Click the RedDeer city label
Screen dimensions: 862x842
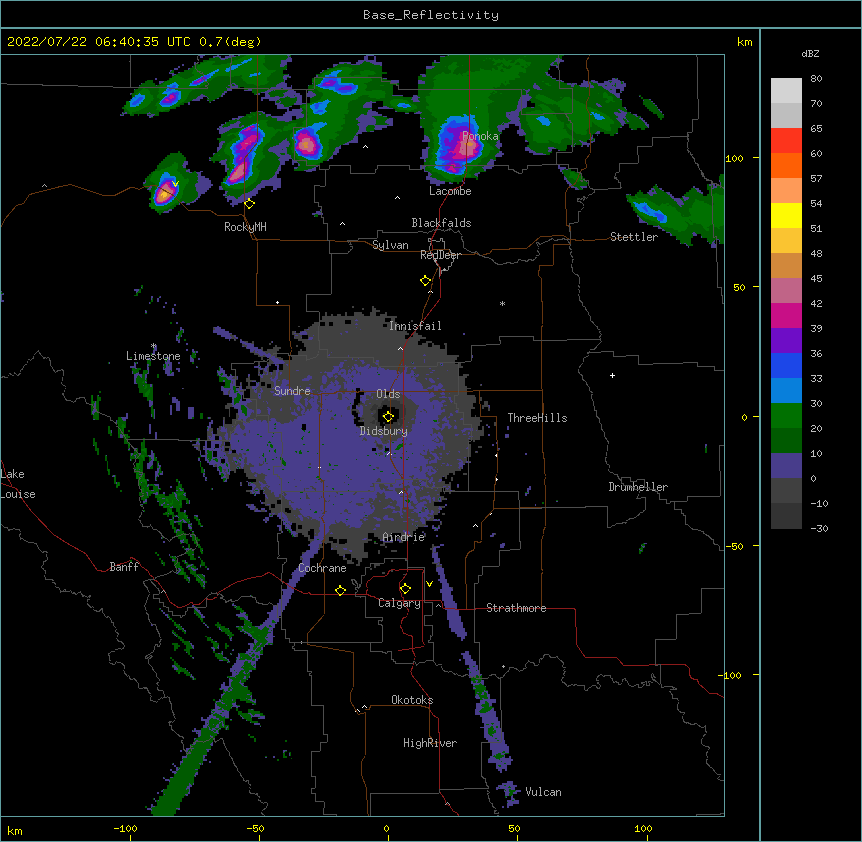coord(440,255)
